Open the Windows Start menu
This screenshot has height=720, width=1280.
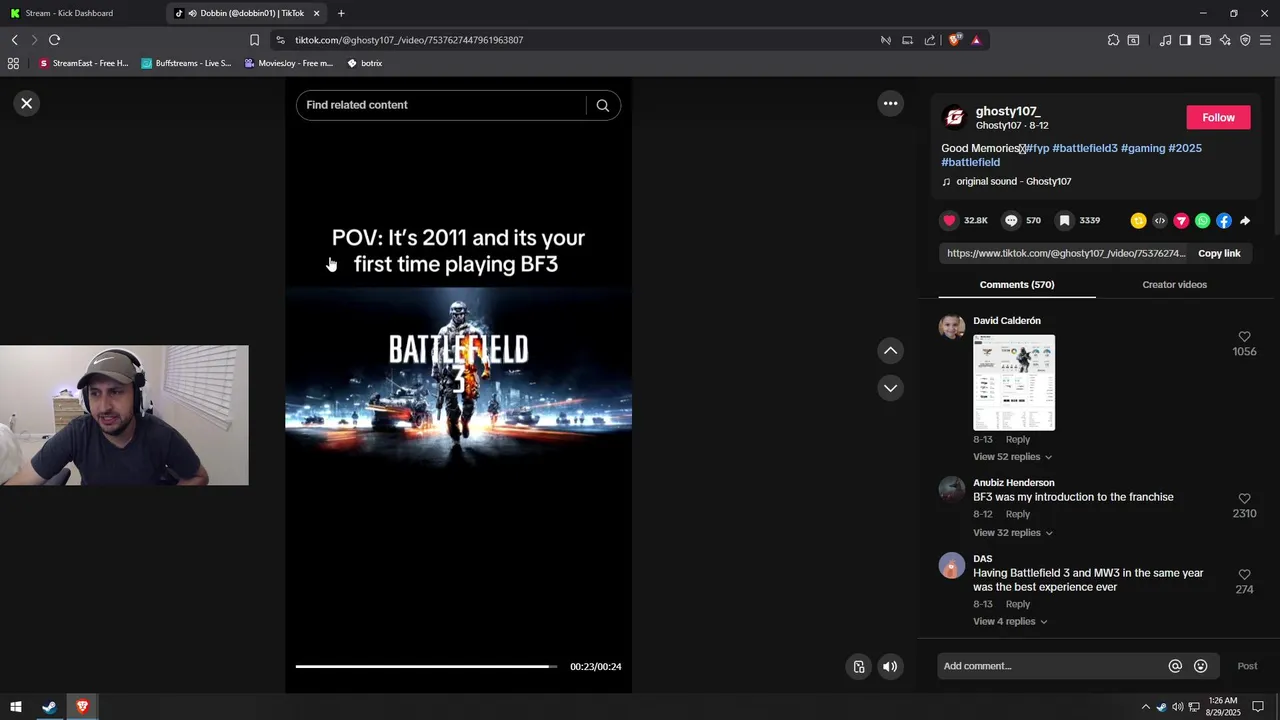coord(16,707)
